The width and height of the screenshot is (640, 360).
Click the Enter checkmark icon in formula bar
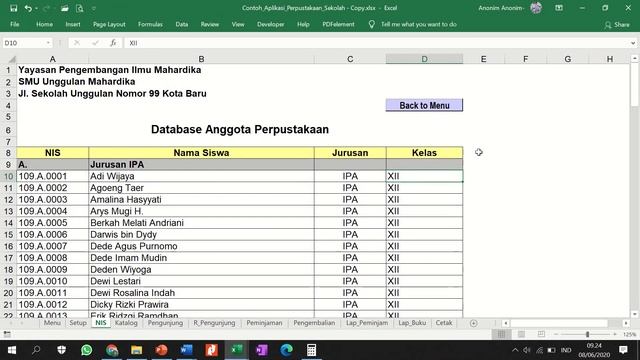pos(95,43)
